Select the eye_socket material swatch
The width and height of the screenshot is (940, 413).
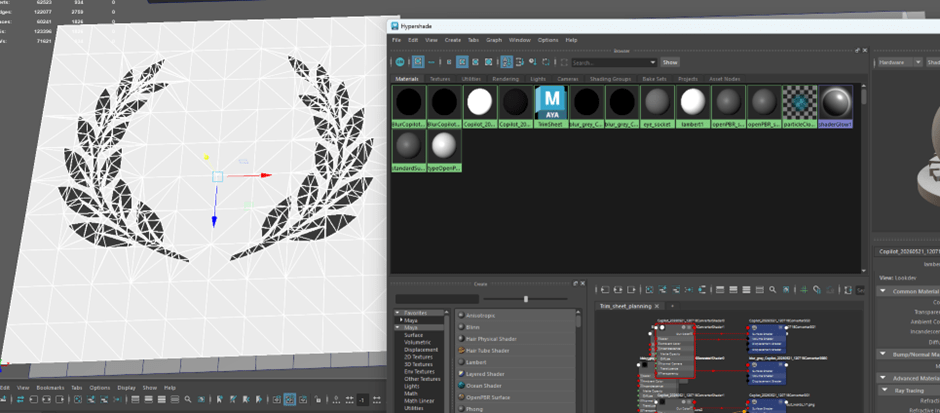(657, 106)
